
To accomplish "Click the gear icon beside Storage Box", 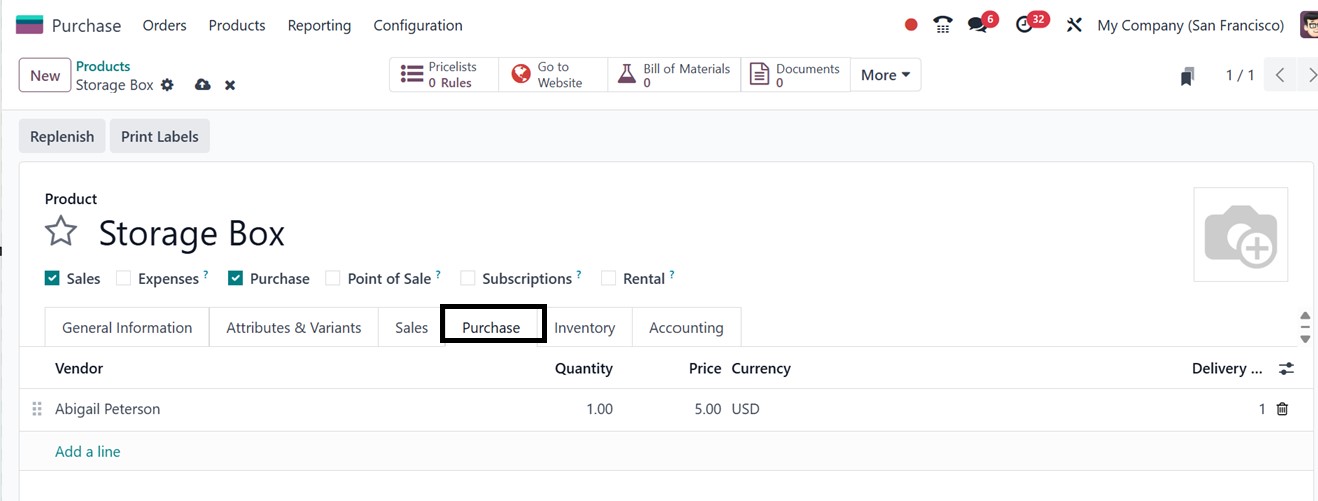I will coord(167,85).
